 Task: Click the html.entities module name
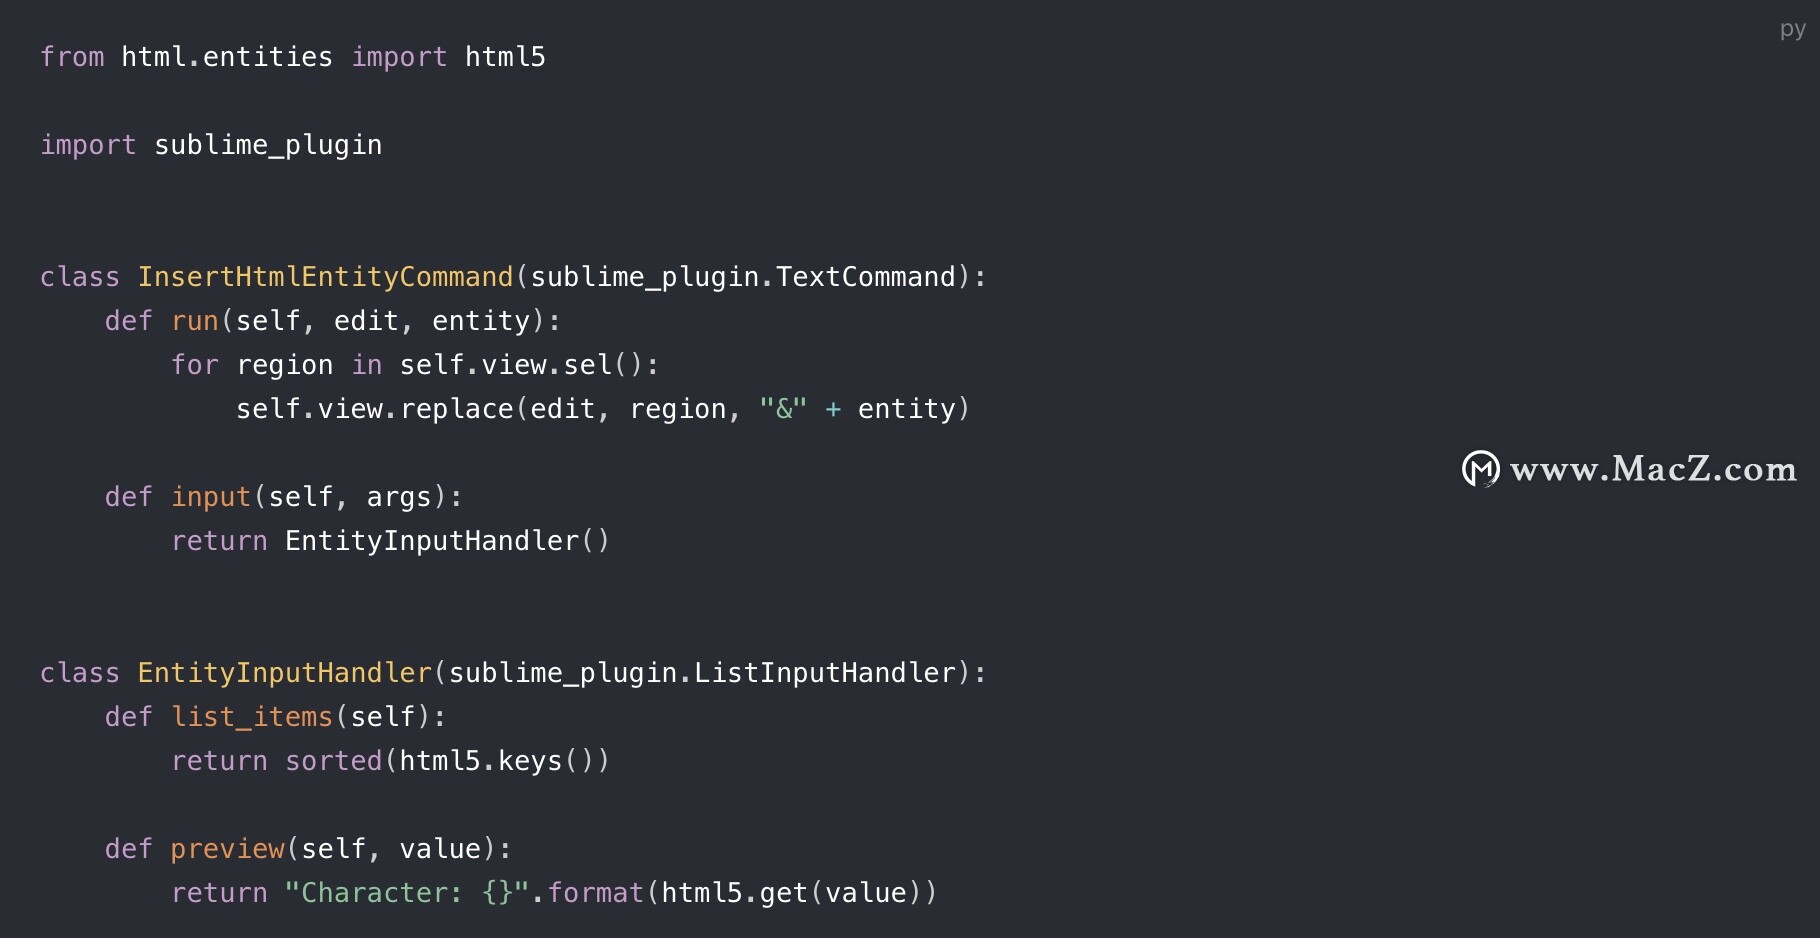click(227, 57)
